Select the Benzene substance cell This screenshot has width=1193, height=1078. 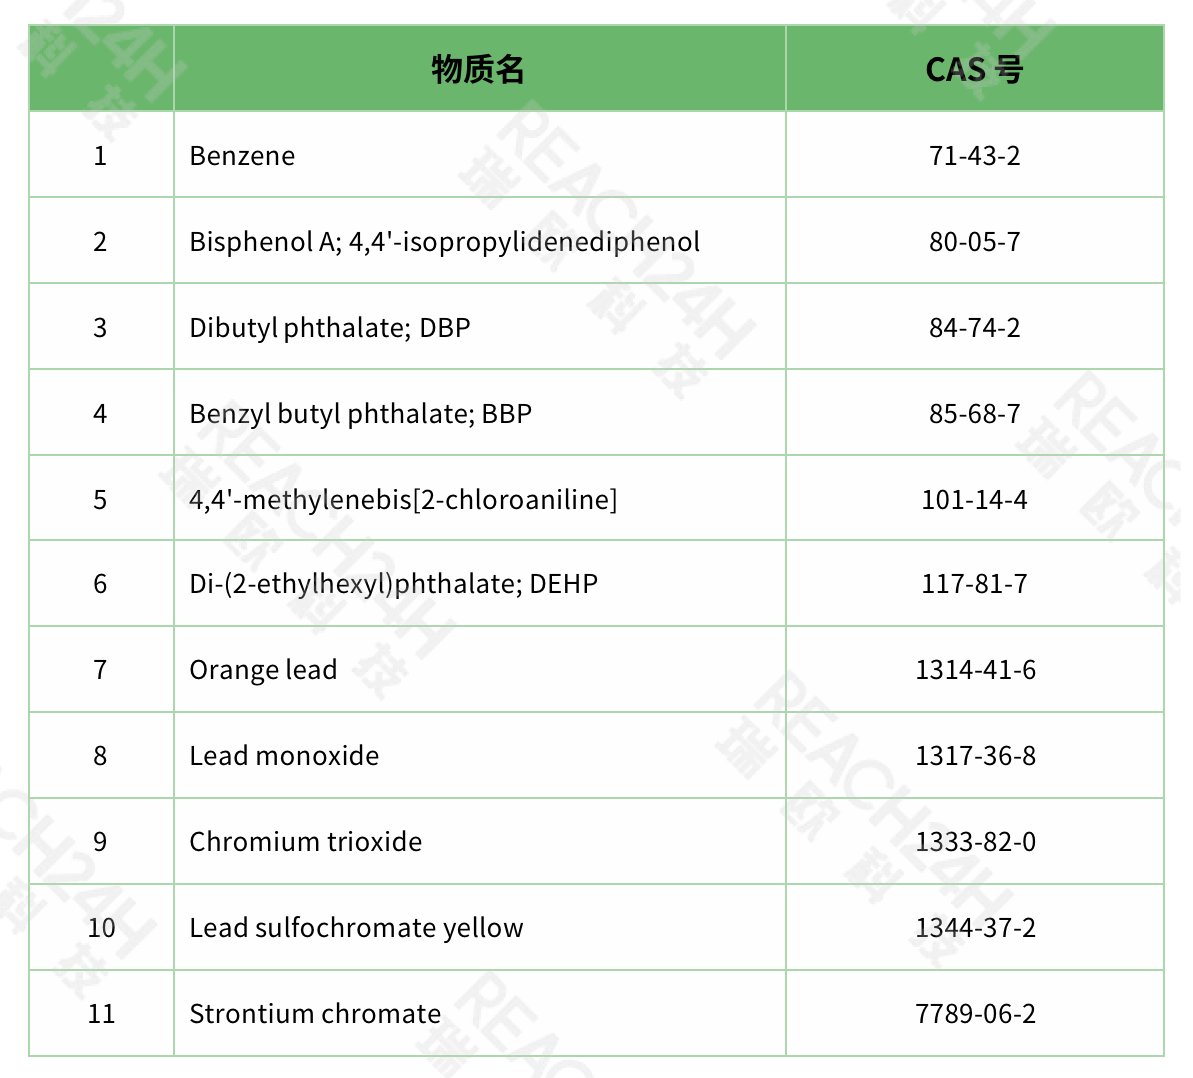tap(242, 156)
